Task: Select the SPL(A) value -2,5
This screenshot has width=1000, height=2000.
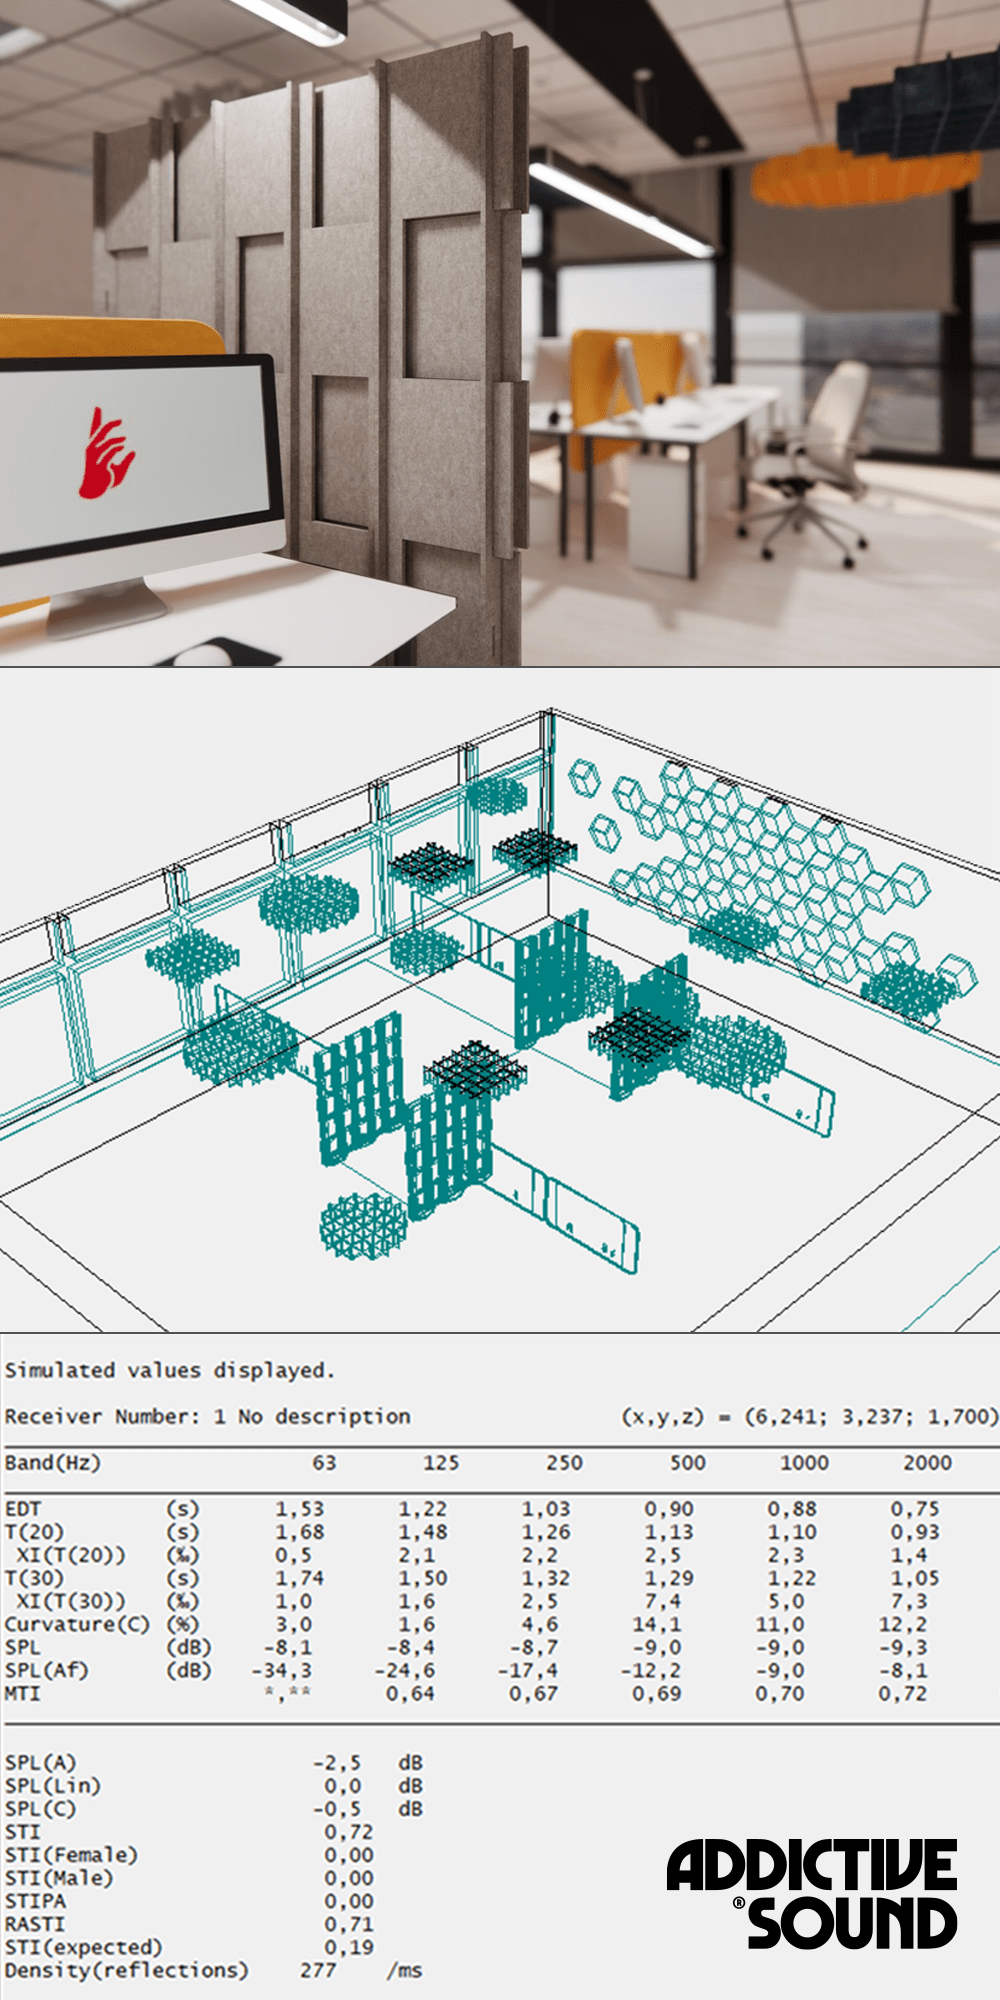Action: tap(337, 1762)
